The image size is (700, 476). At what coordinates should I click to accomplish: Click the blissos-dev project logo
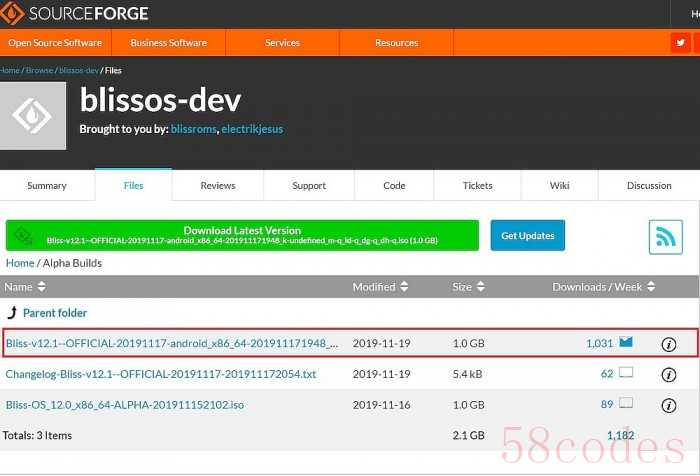pyautogui.click(x=32, y=115)
